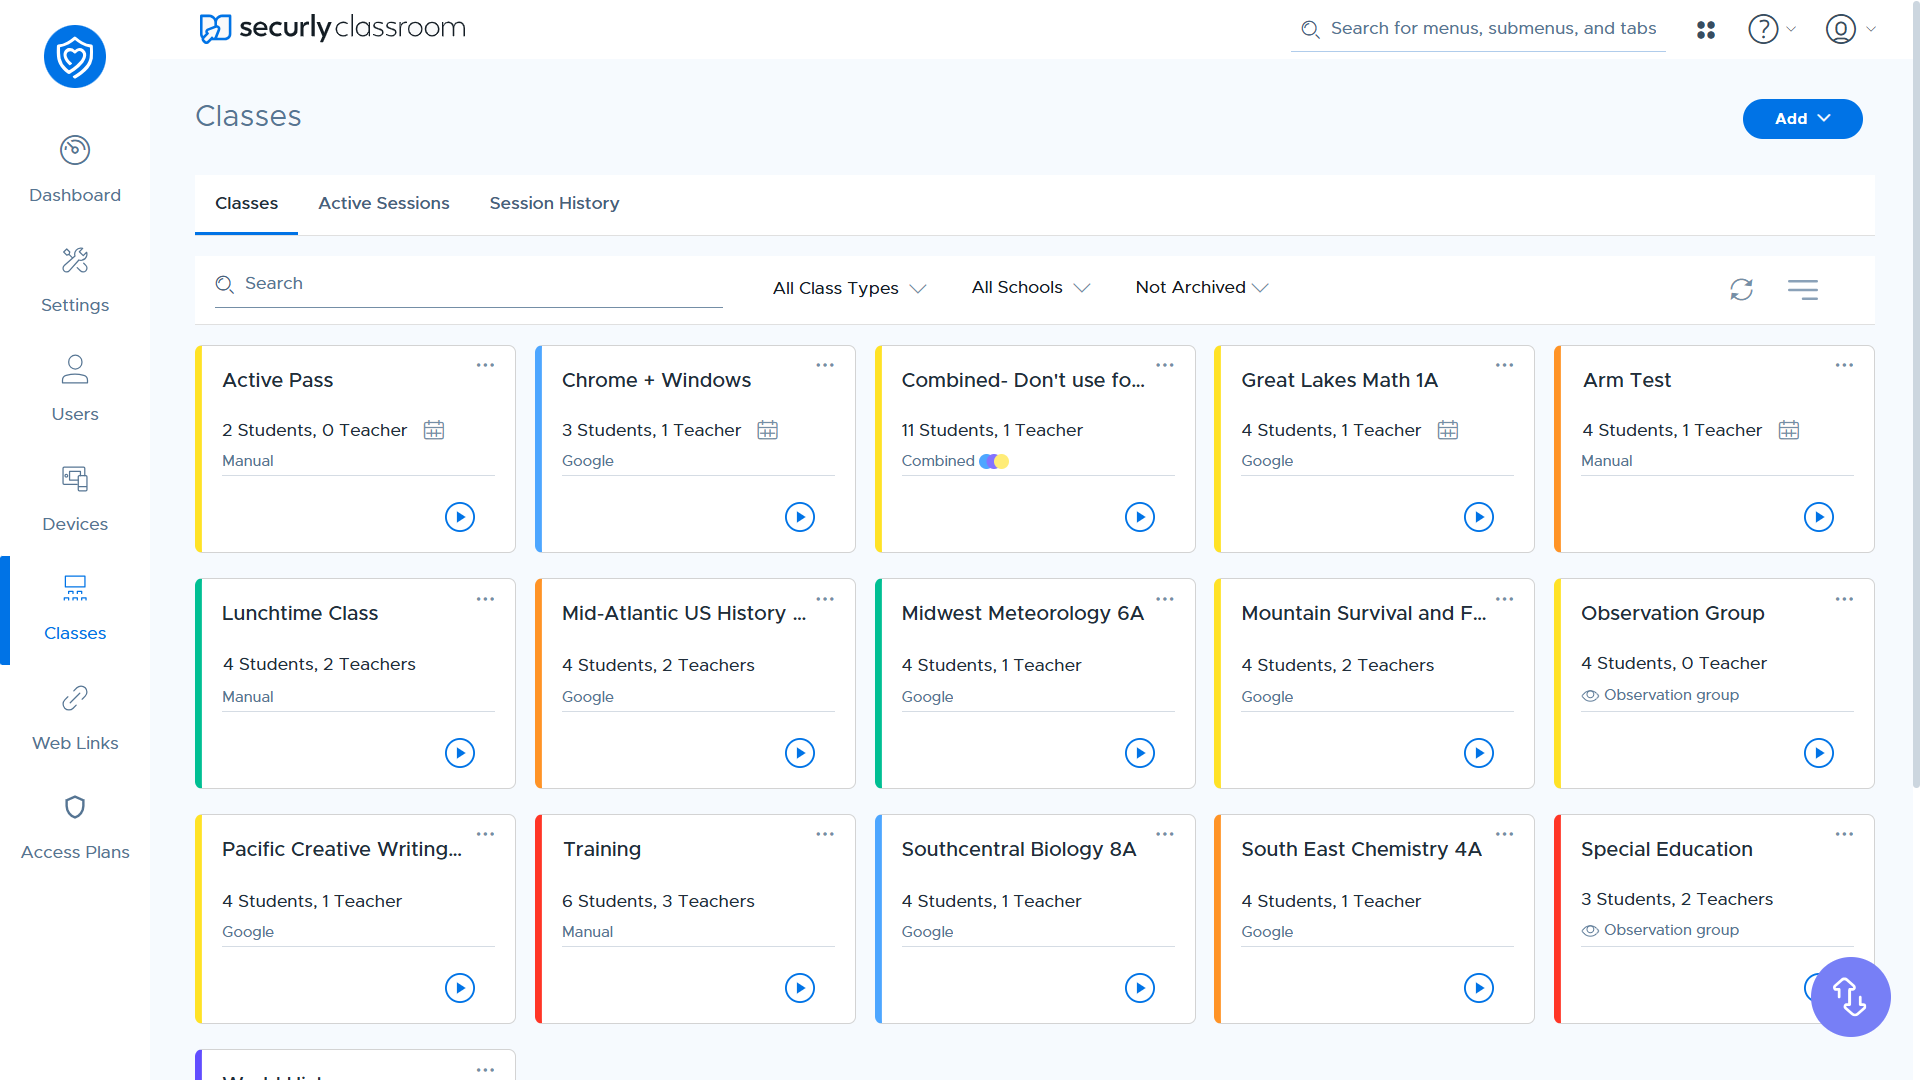
Task: Open Session History tab
Action: tap(554, 203)
